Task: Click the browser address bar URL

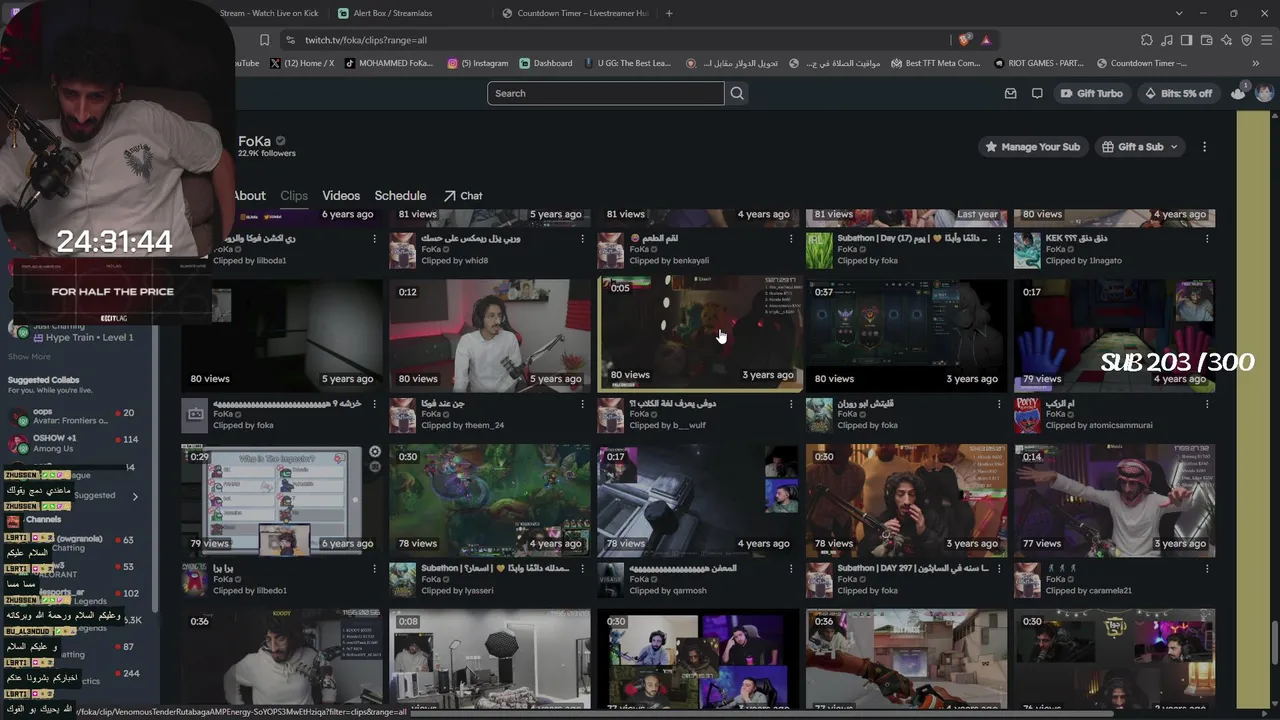Action: [x=366, y=40]
